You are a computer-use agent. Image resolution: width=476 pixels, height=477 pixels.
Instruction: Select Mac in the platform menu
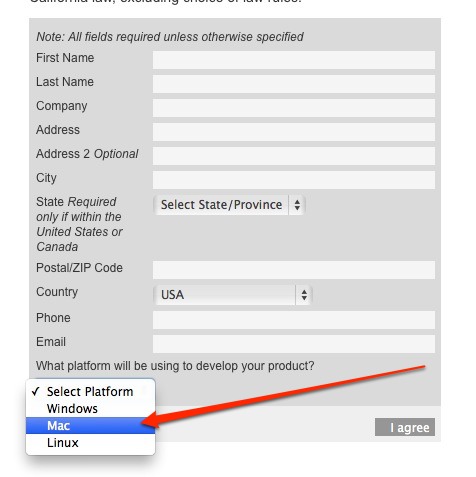pos(90,426)
